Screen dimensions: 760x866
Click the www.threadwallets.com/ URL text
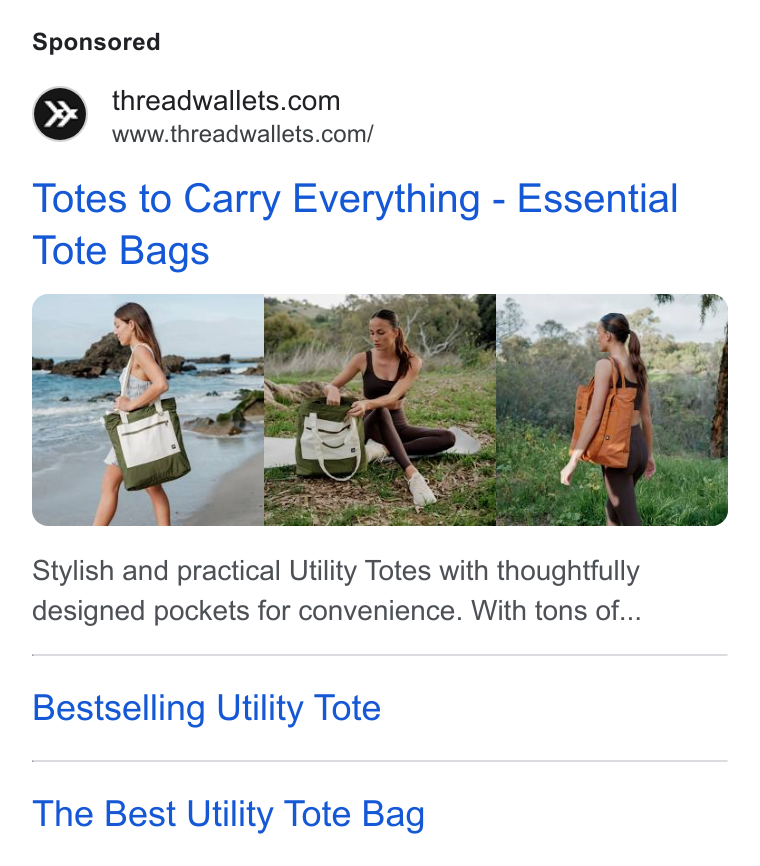(242, 134)
